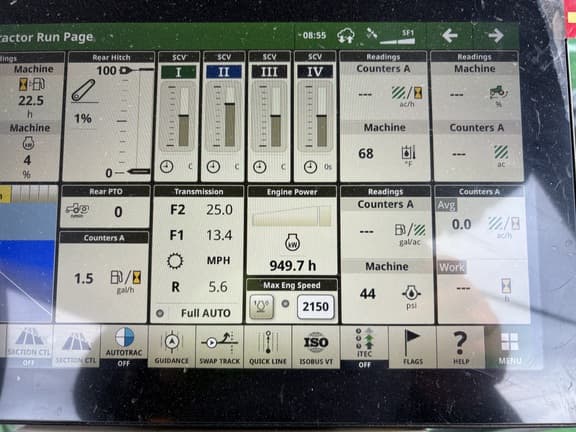Viewport: 576px width, 432px height.
Task: Go to previous run page arrow
Action: [x=450, y=36]
